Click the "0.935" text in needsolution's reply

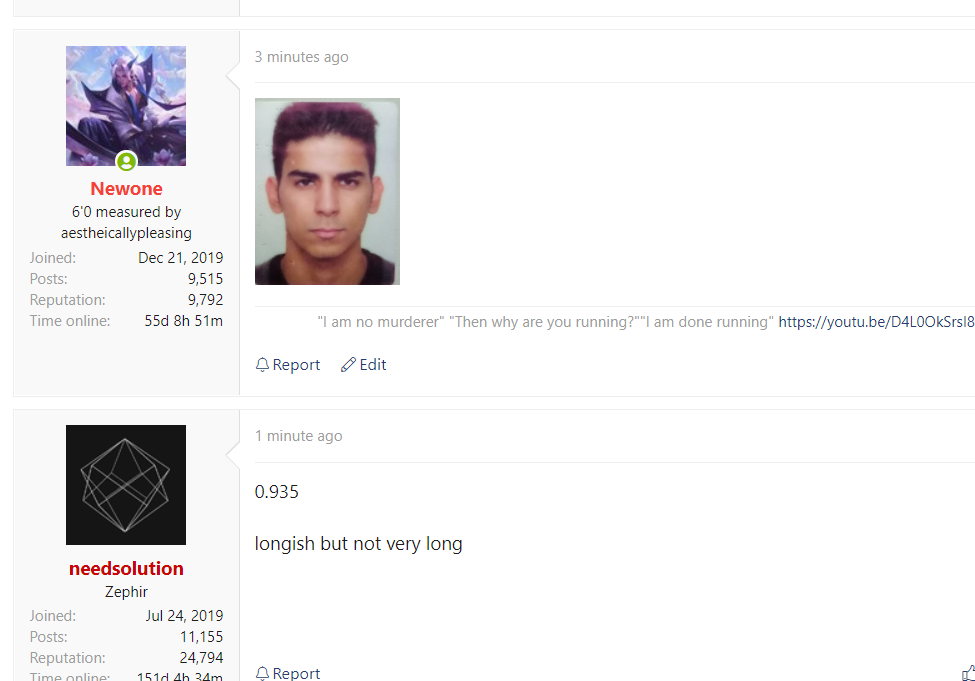click(277, 492)
